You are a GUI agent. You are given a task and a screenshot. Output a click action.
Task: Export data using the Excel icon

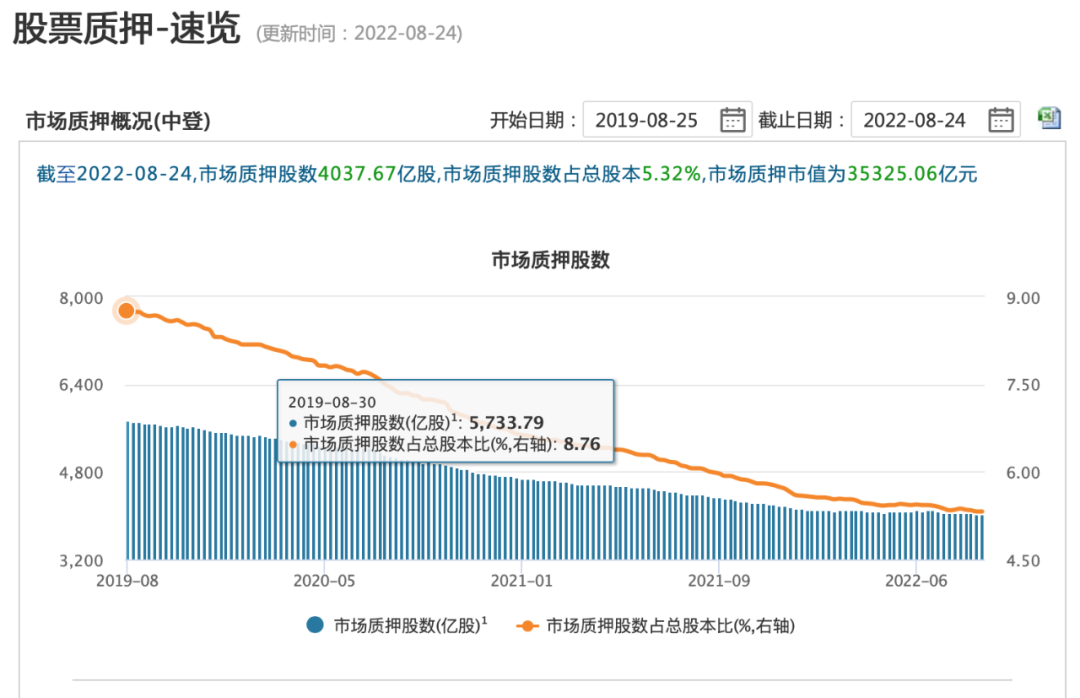click(1049, 118)
